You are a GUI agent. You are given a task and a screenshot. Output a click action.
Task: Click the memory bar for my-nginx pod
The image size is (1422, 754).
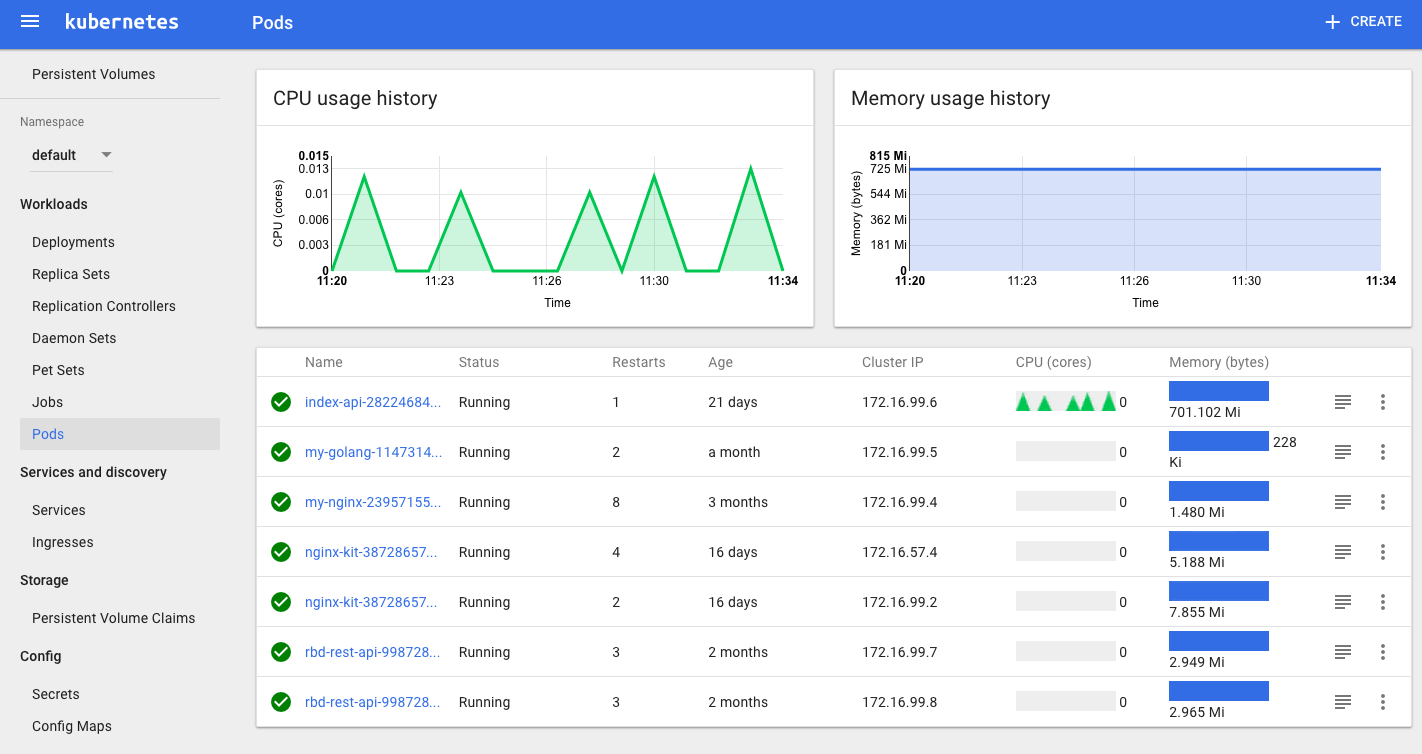tap(1219, 491)
